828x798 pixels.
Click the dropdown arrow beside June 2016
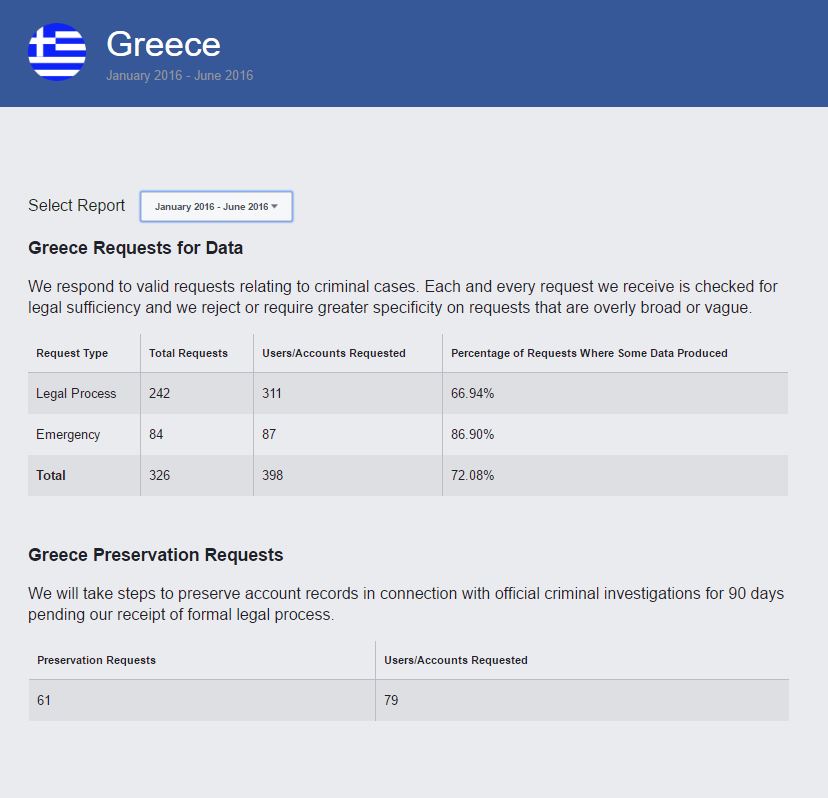(x=275, y=207)
